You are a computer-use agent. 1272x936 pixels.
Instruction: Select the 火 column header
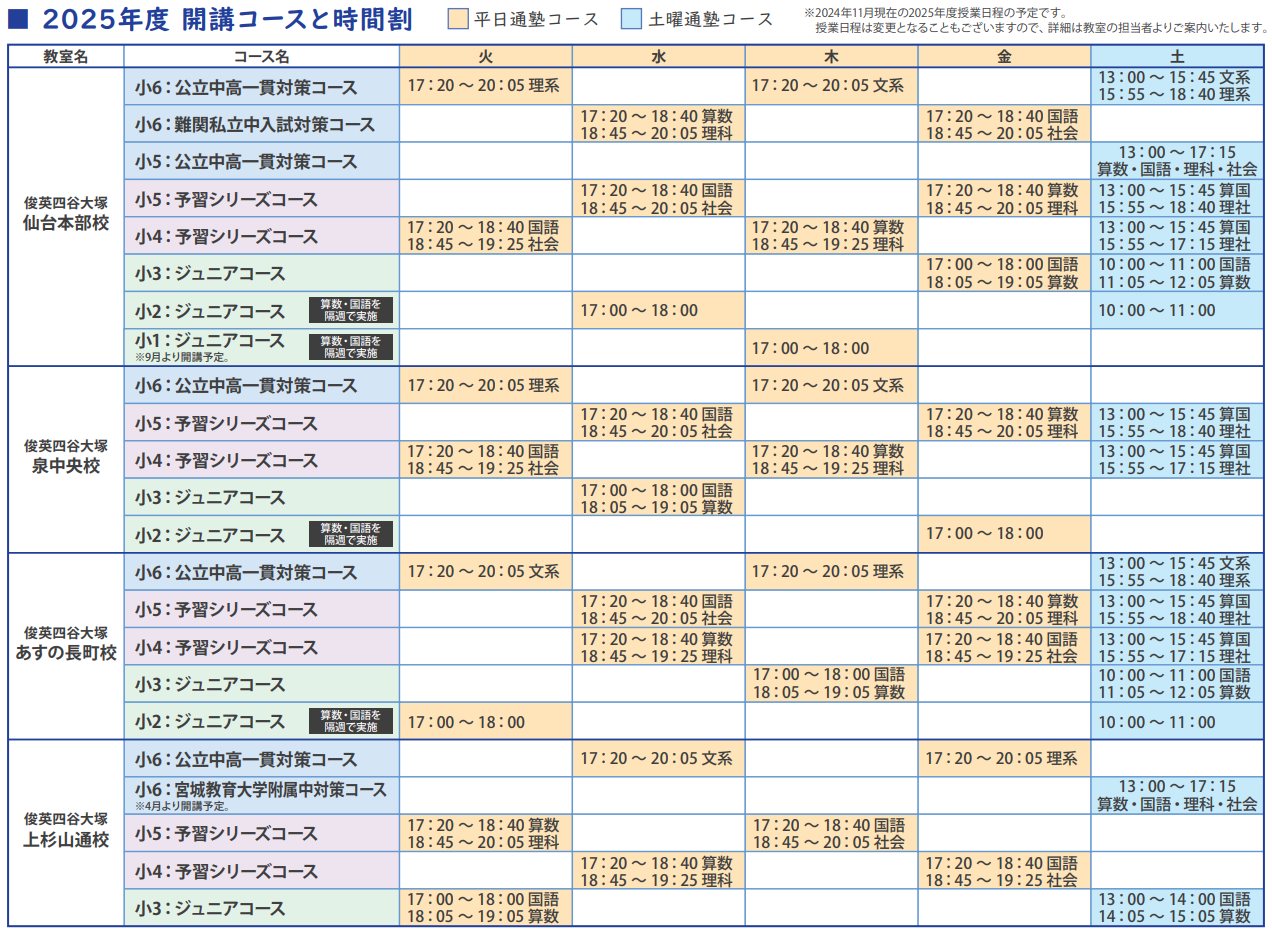tap(485, 56)
